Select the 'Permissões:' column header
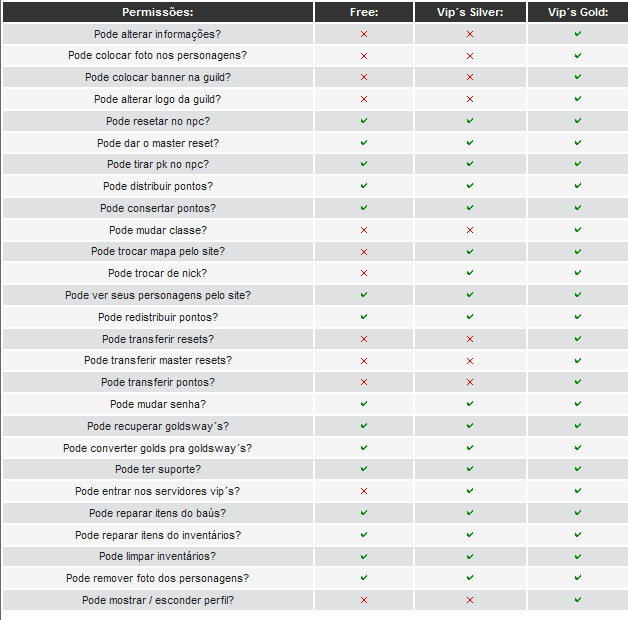The width and height of the screenshot is (628, 620). click(x=158, y=12)
